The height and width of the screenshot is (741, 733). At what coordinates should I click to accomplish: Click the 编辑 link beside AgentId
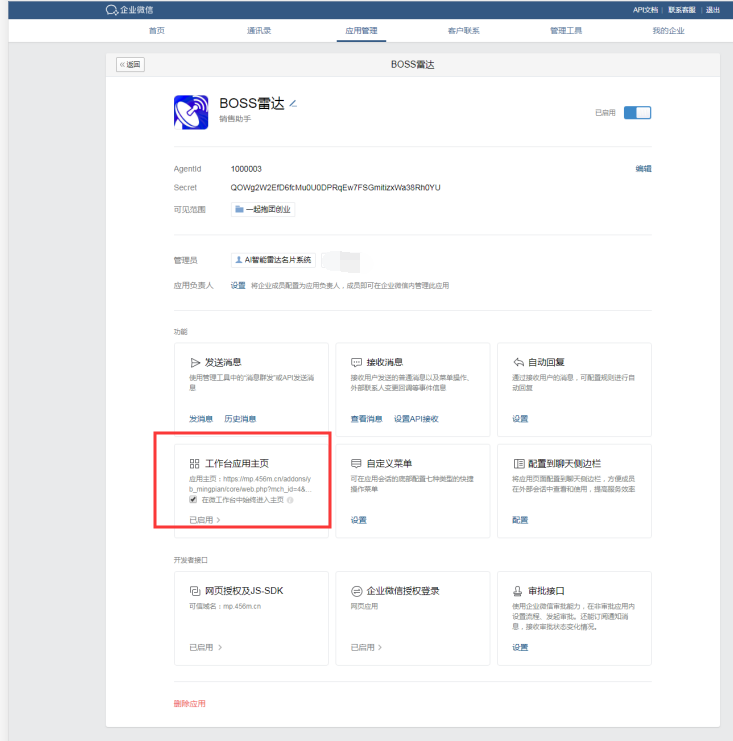click(x=643, y=169)
